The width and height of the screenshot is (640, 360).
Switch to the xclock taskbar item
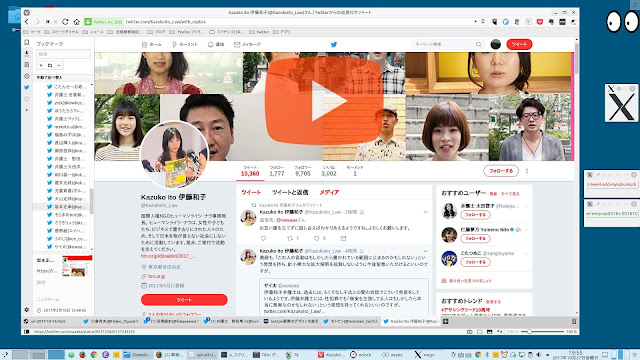(361, 355)
